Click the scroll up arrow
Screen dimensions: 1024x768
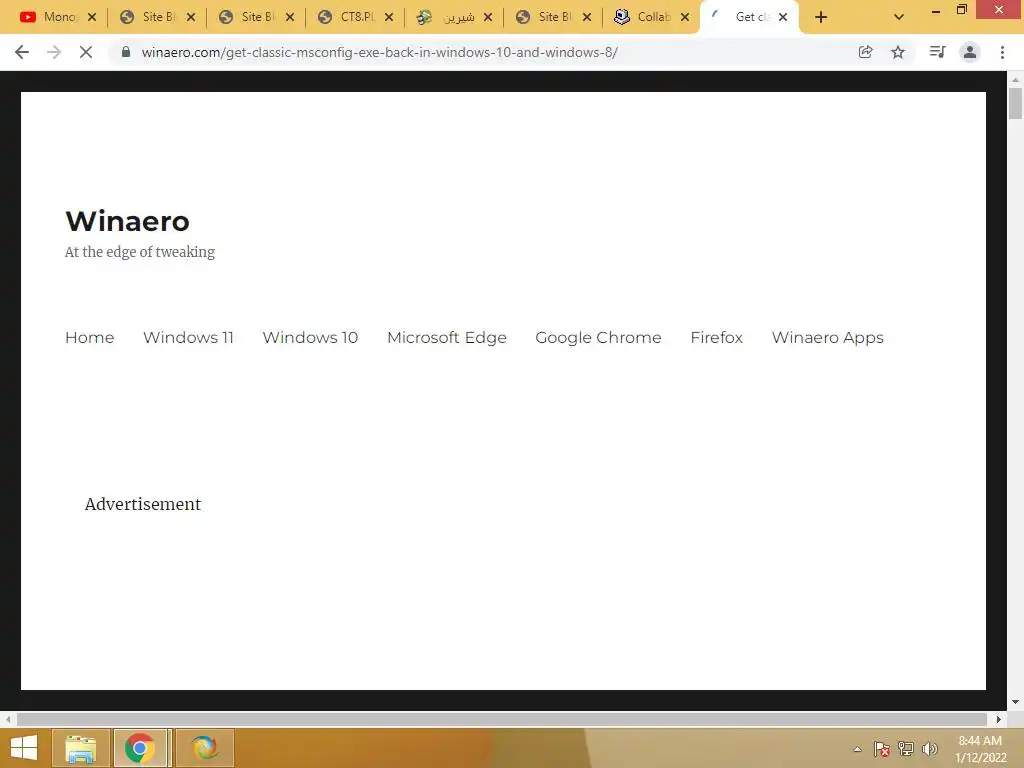pyautogui.click(x=1015, y=79)
